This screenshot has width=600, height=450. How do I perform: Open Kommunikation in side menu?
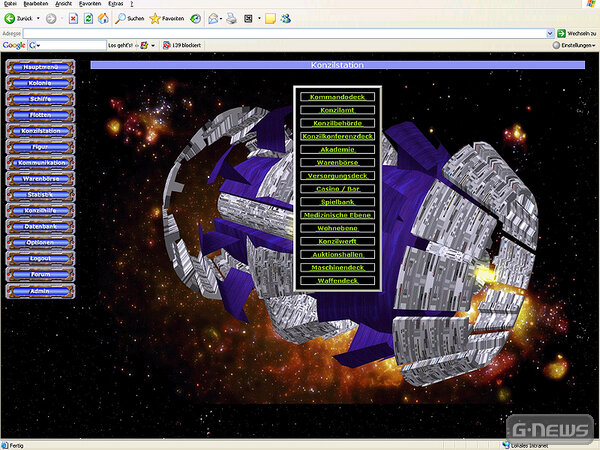coord(41,163)
